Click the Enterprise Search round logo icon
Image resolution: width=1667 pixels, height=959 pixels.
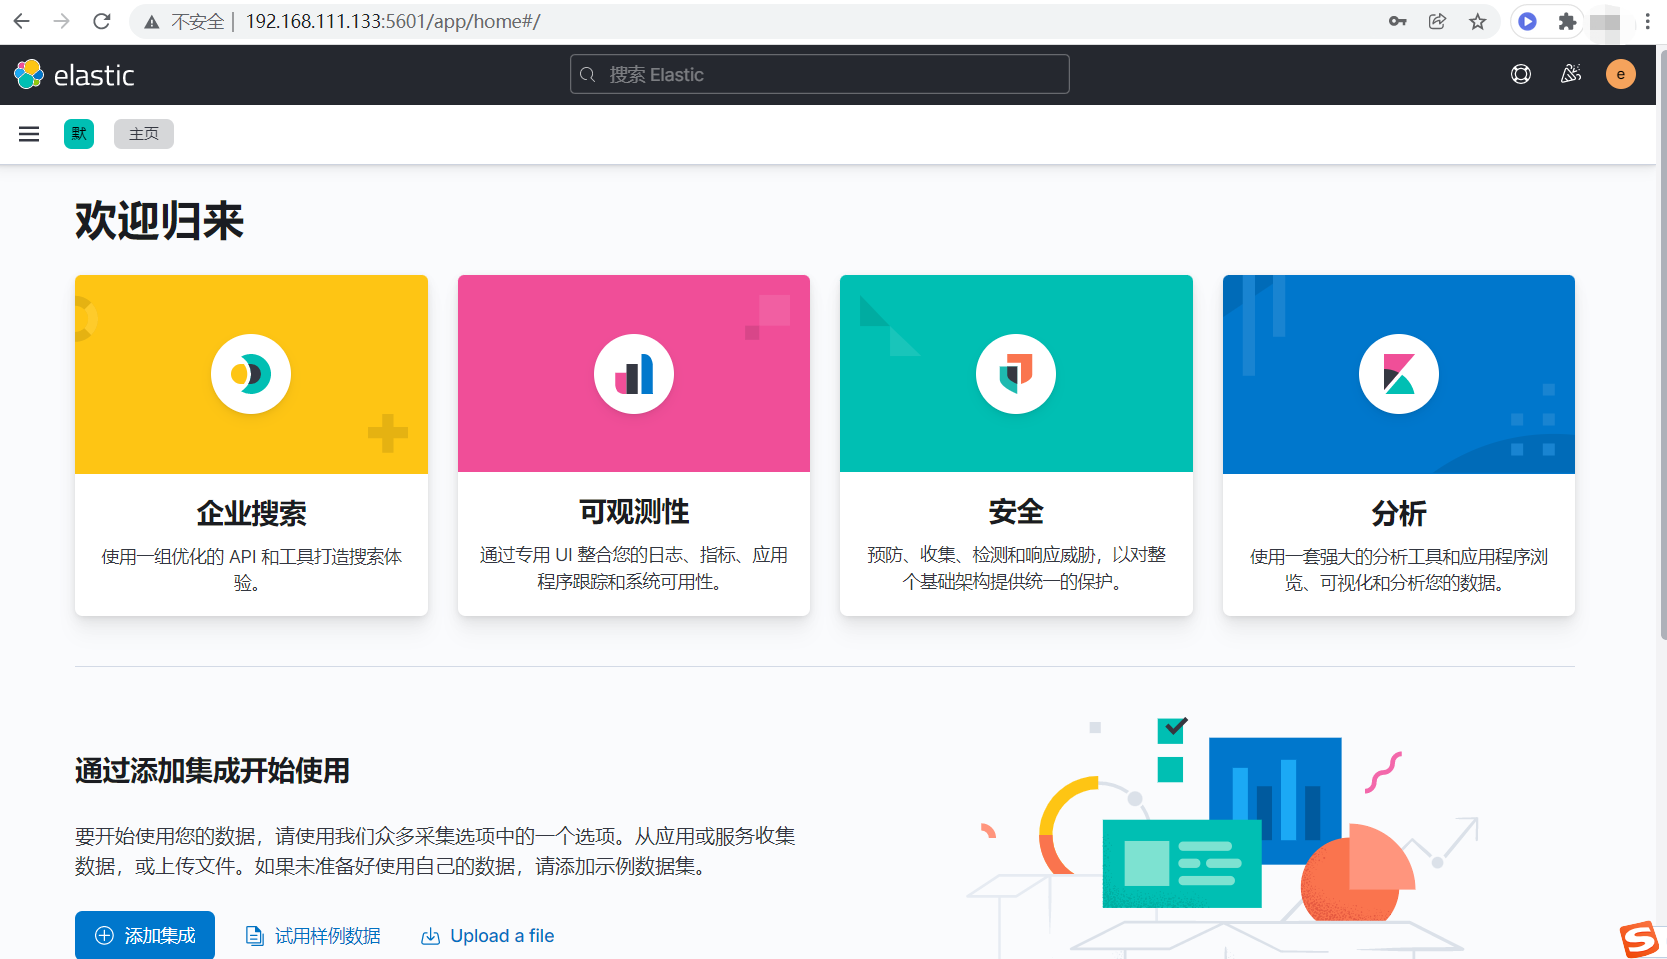[251, 374]
